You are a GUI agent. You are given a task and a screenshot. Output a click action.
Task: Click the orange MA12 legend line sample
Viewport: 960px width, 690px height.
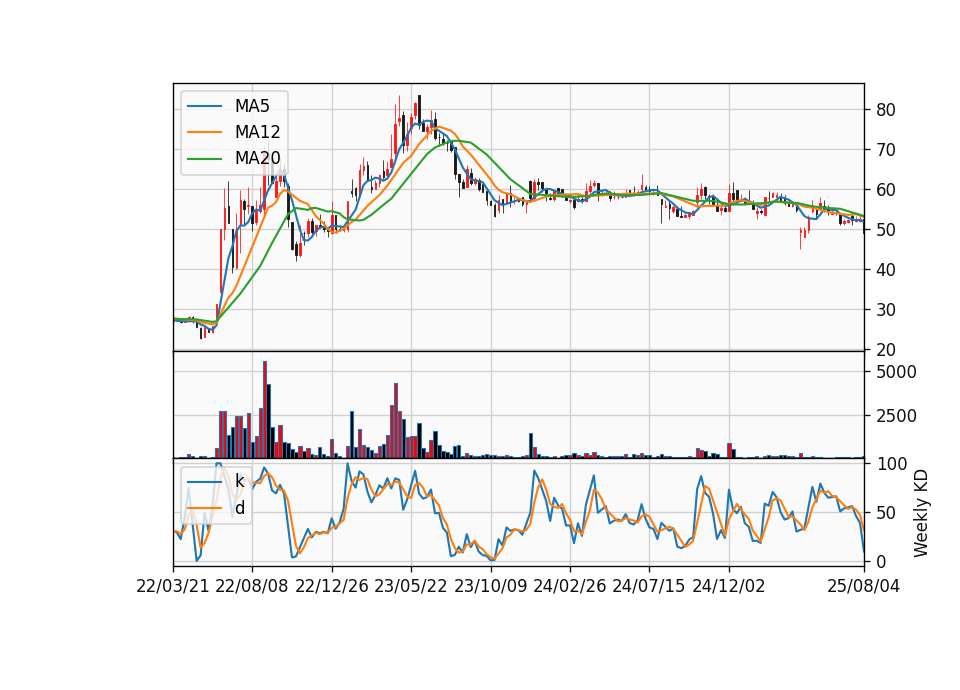[204, 132]
